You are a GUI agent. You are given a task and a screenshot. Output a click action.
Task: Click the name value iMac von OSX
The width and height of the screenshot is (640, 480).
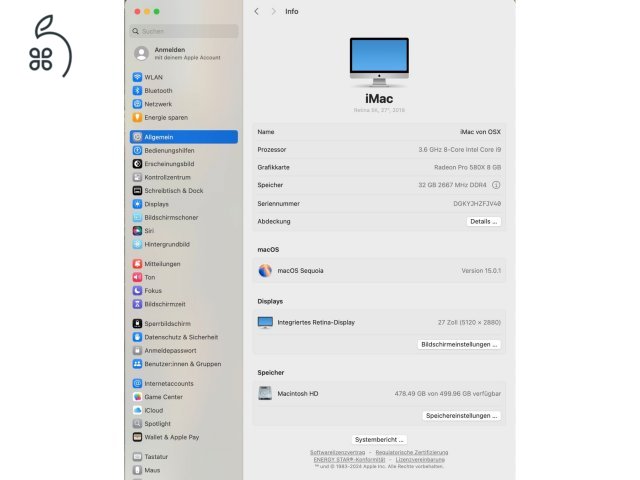tap(480, 132)
